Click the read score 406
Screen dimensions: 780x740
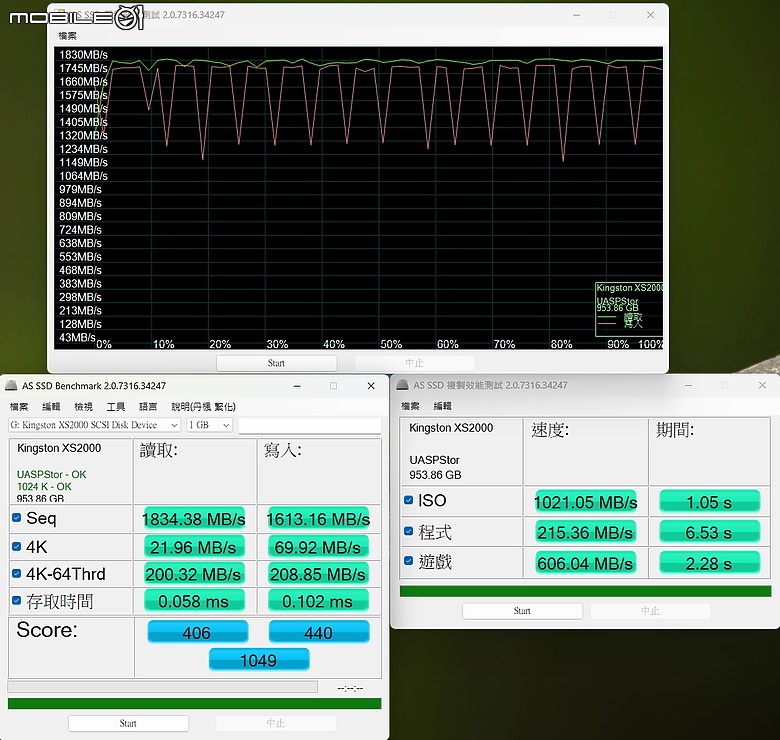pos(197,632)
